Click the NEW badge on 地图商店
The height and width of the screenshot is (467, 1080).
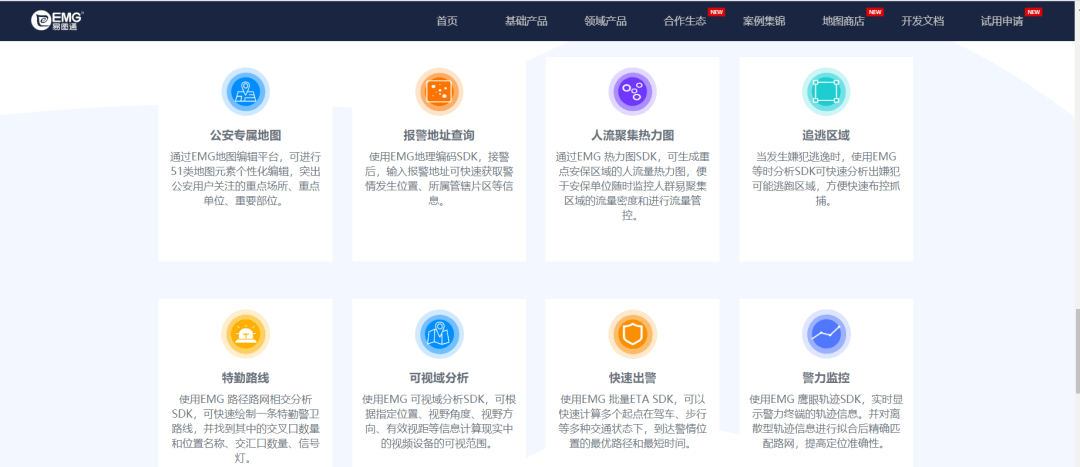(x=875, y=12)
